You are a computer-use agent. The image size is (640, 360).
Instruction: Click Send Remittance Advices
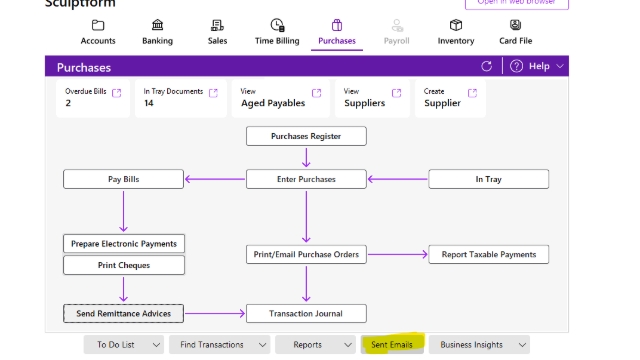click(123, 313)
